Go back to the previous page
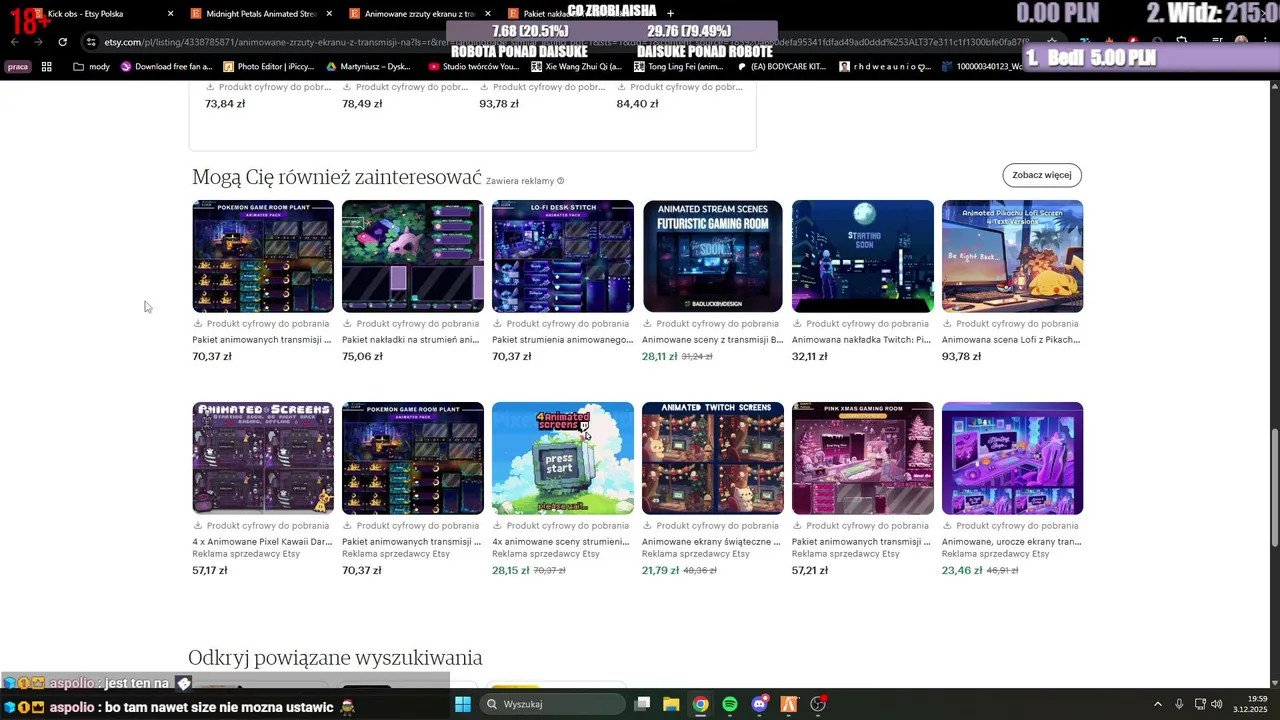Viewport: 1280px width, 720px height. coord(15,42)
